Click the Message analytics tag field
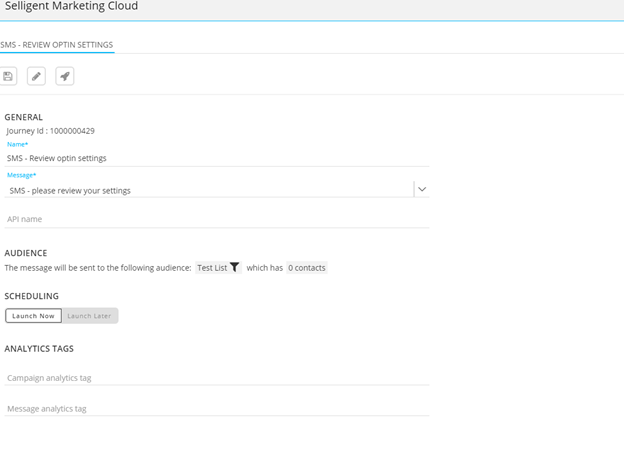 pos(217,408)
